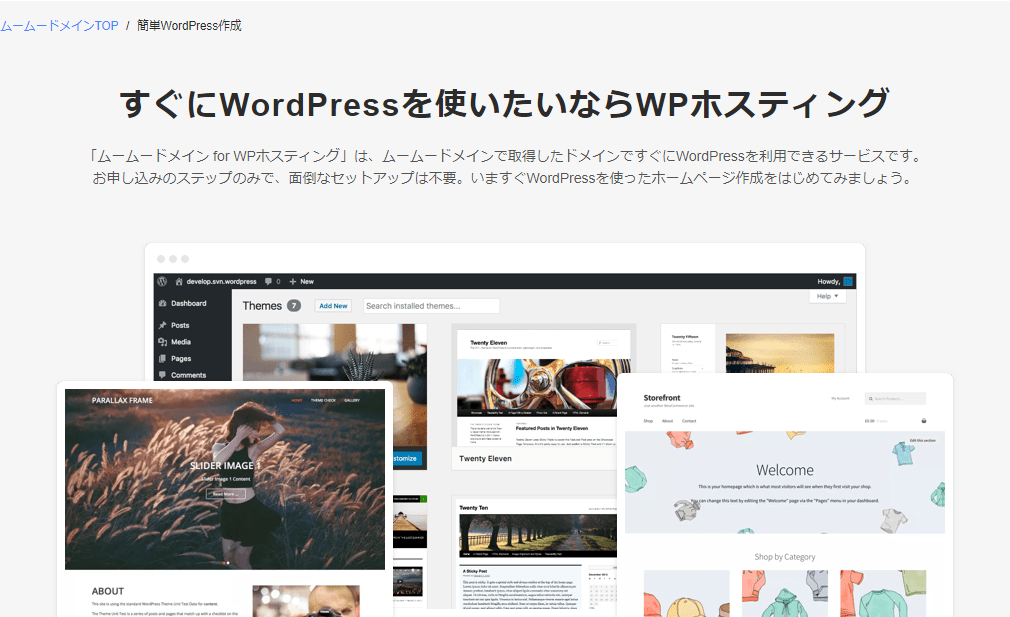
Task: Click the Add New theme button
Action: [333, 306]
